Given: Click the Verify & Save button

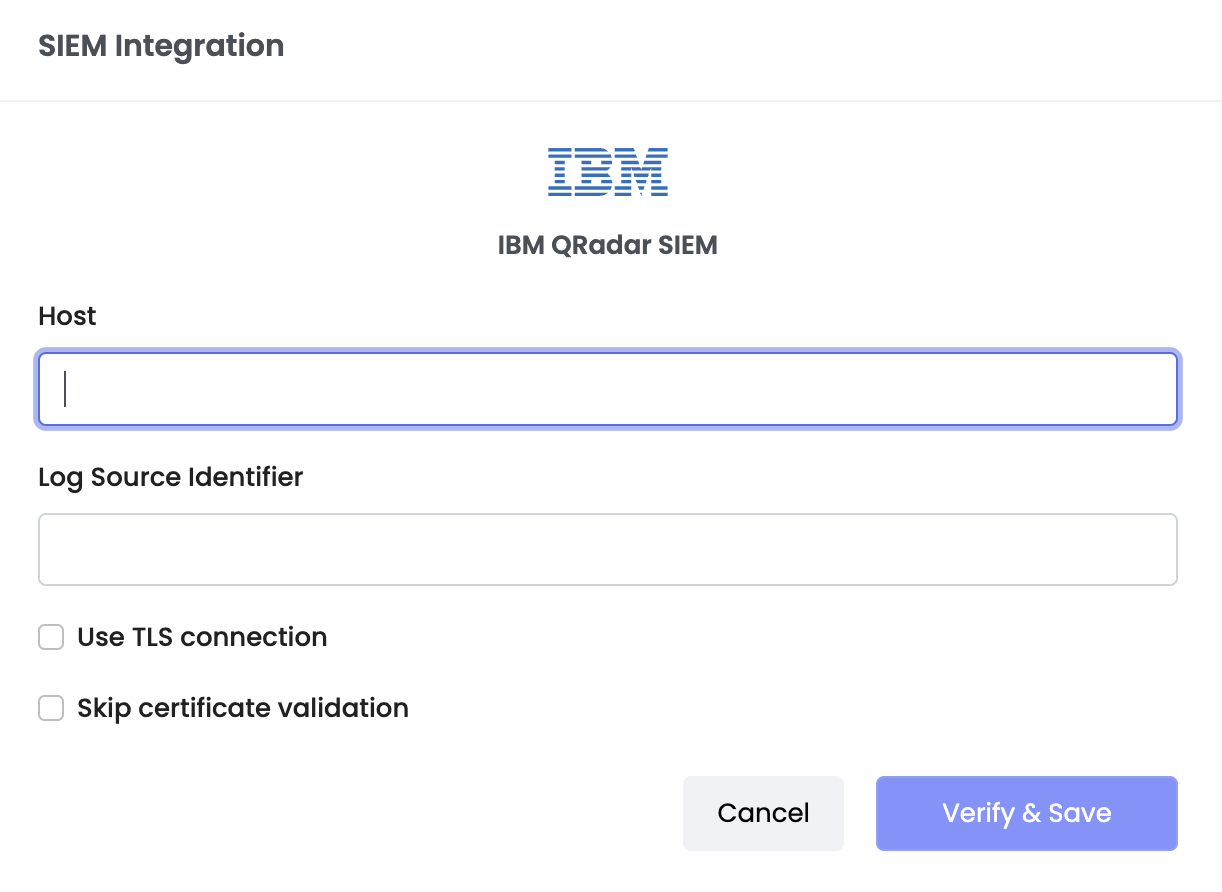Looking at the screenshot, I should [1027, 813].
